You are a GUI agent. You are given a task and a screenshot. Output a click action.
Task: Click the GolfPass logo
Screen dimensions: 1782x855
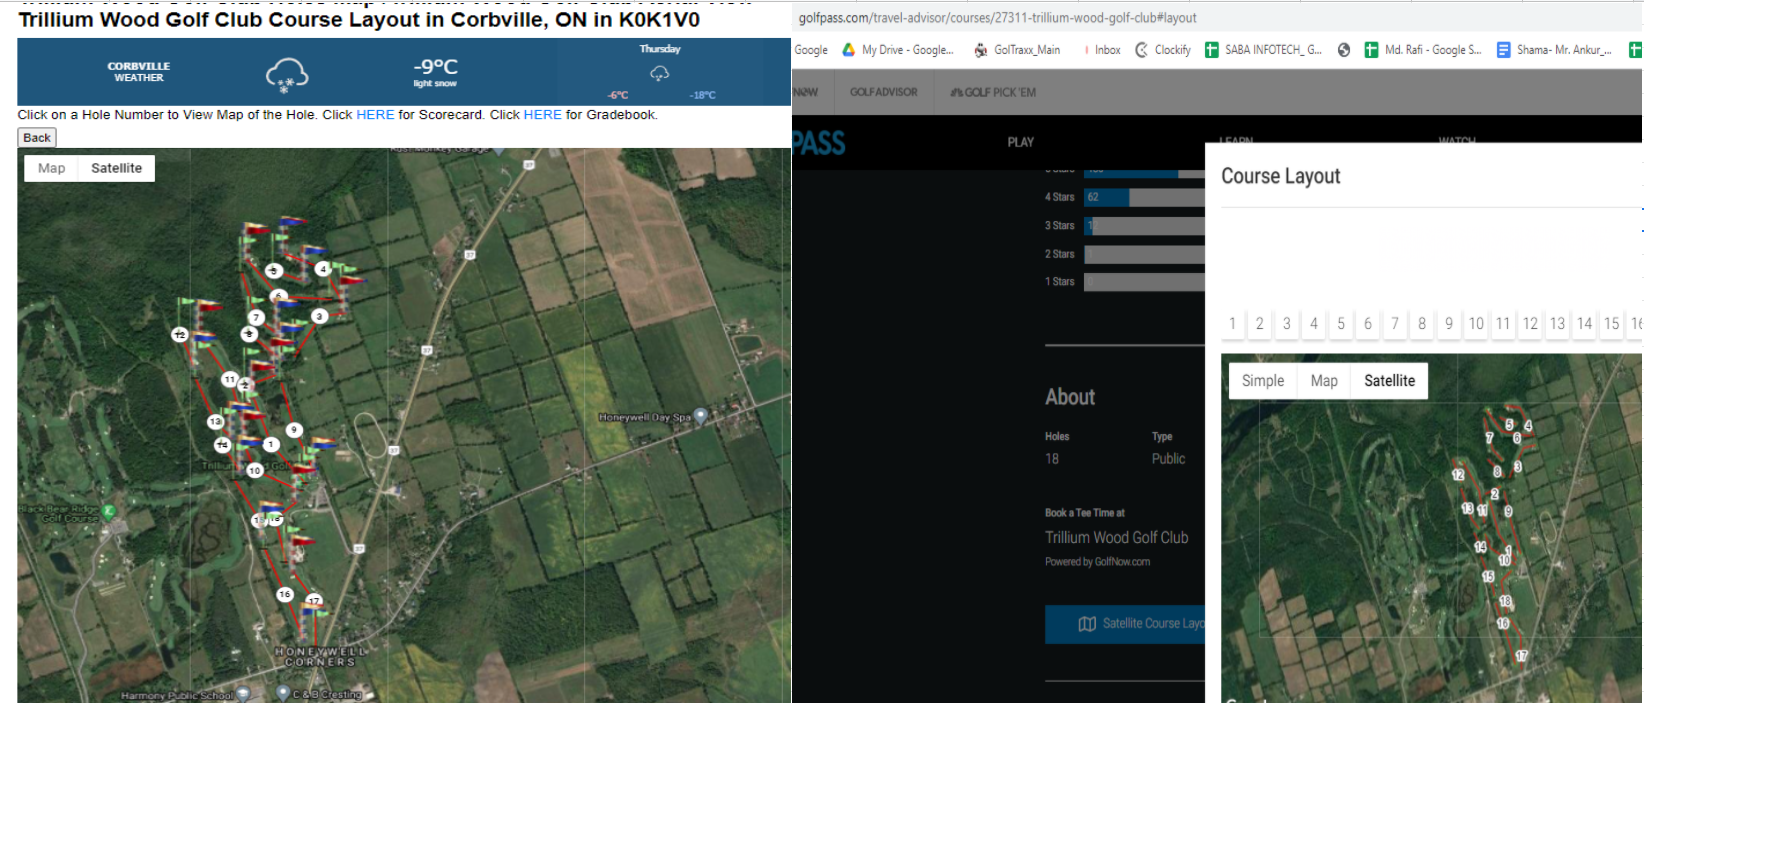point(819,143)
